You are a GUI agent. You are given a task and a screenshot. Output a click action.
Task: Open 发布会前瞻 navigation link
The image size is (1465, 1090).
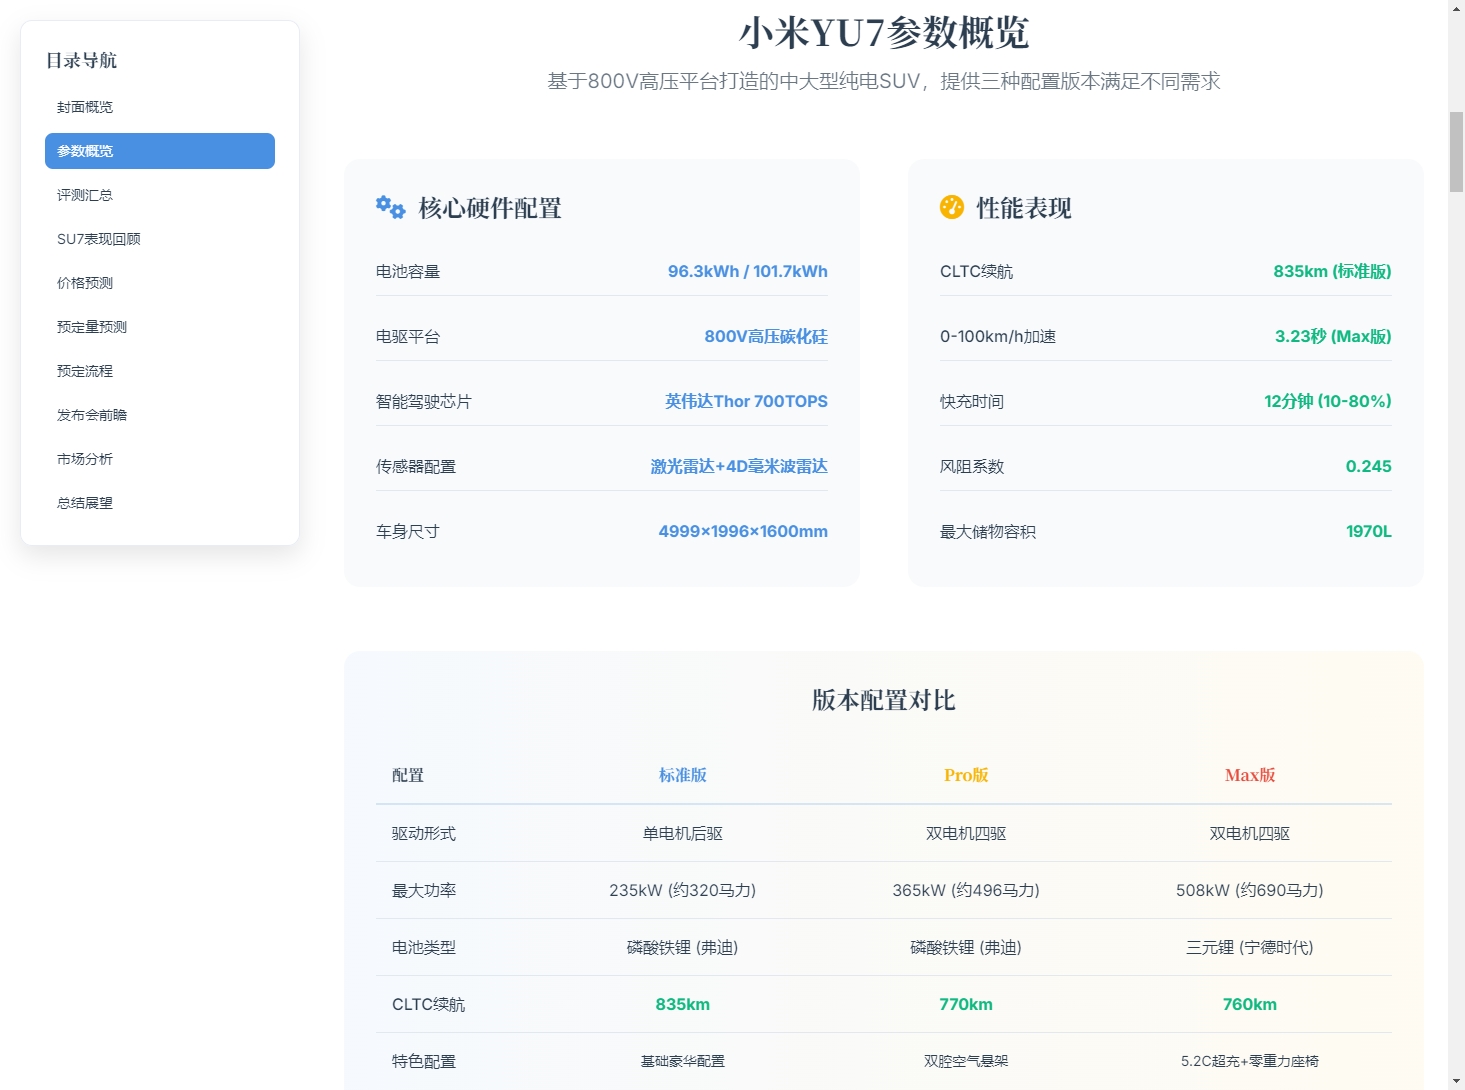[160, 415]
